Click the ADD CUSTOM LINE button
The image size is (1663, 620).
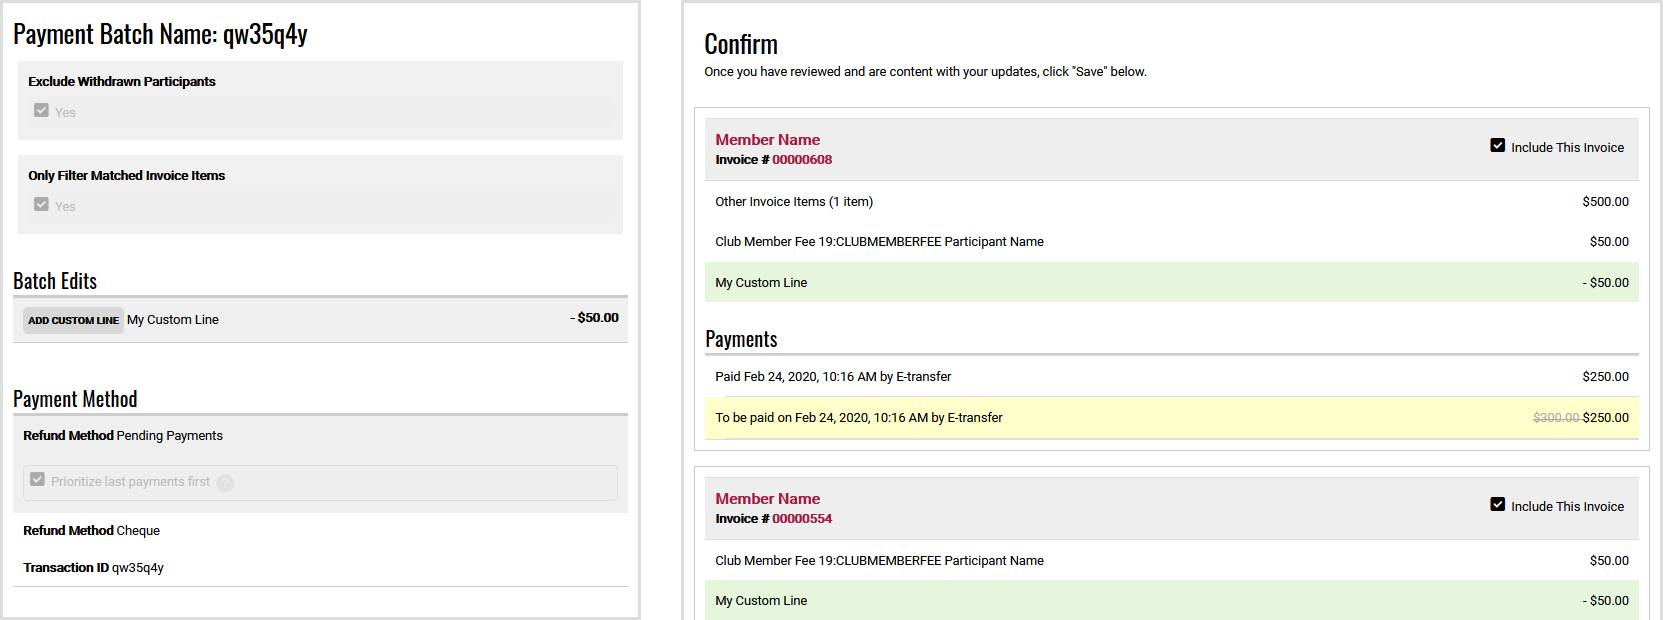click(x=73, y=319)
